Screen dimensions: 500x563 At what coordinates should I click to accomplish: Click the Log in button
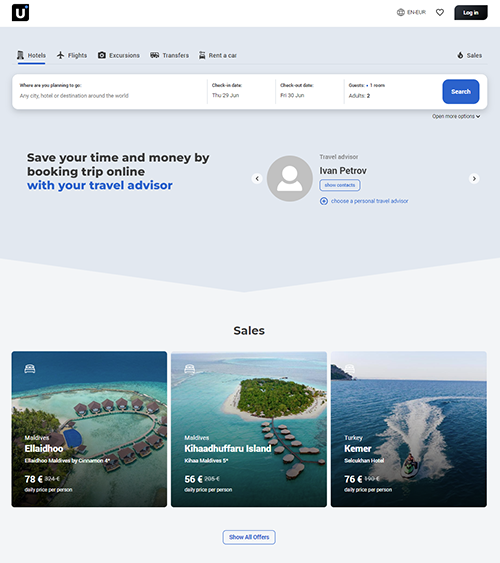click(471, 13)
